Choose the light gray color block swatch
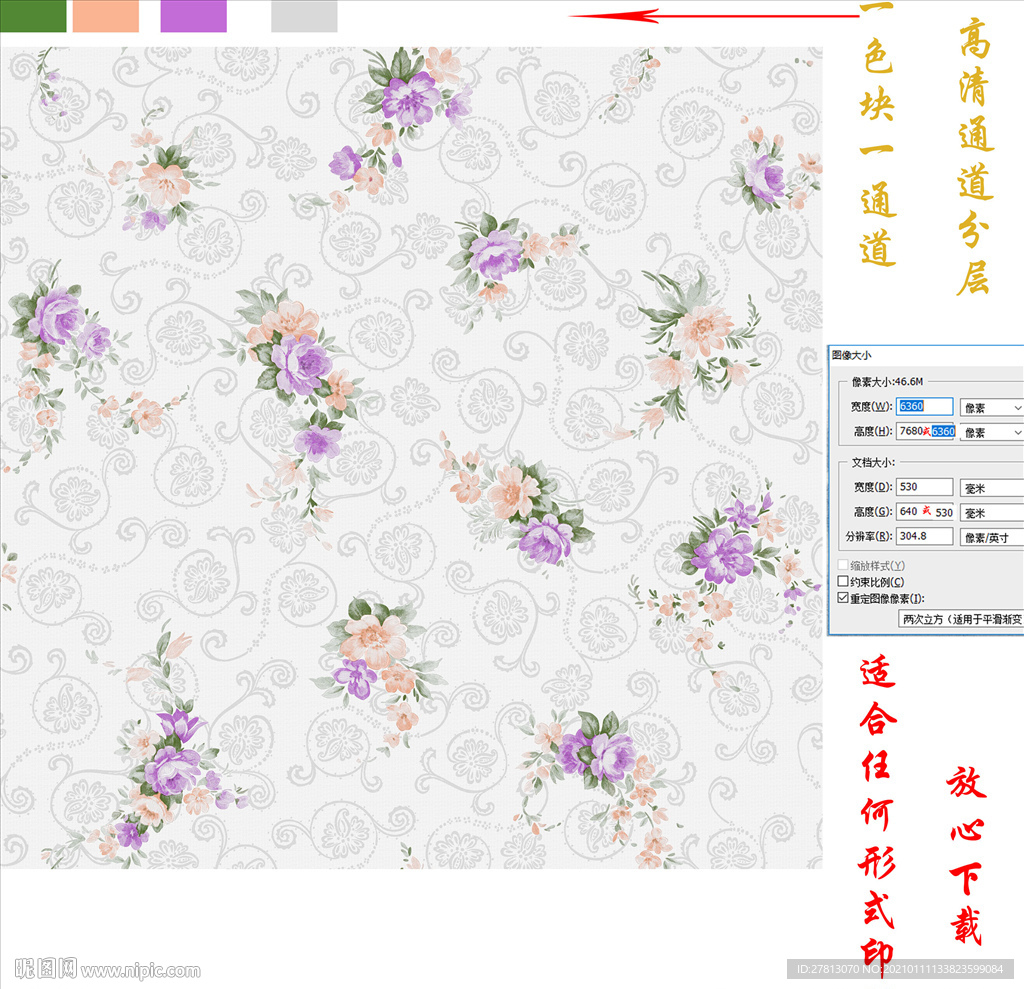Image resolution: width=1024 pixels, height=989 pixels. [x=304, y=16]
